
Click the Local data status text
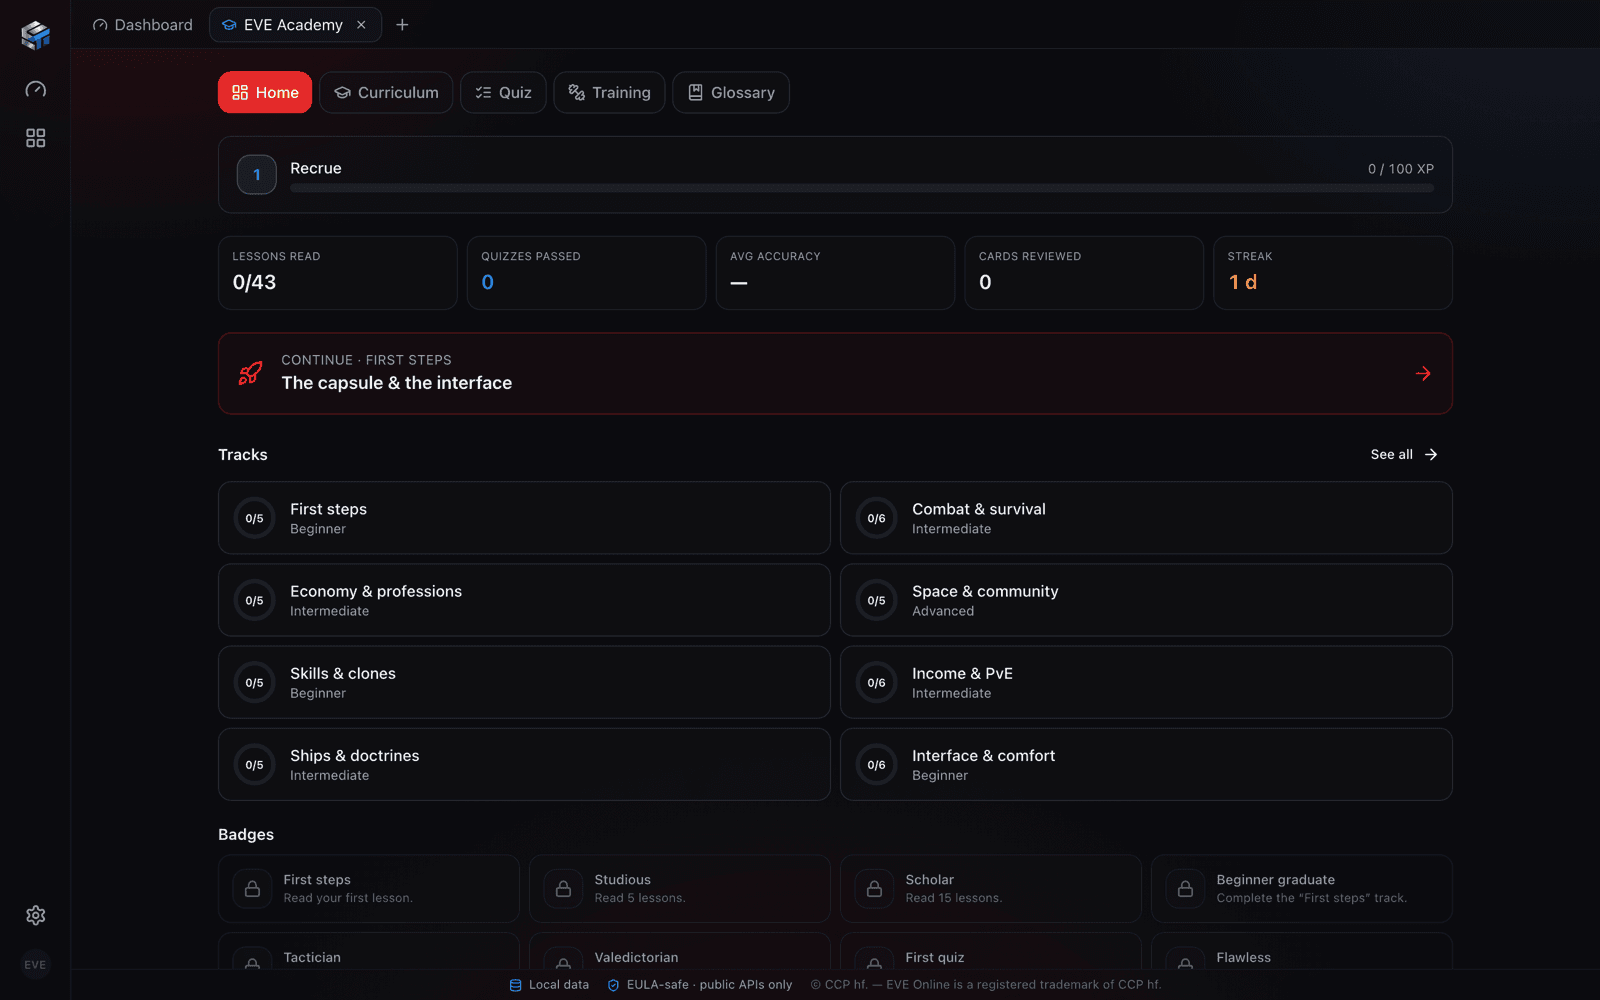point(559,985)
